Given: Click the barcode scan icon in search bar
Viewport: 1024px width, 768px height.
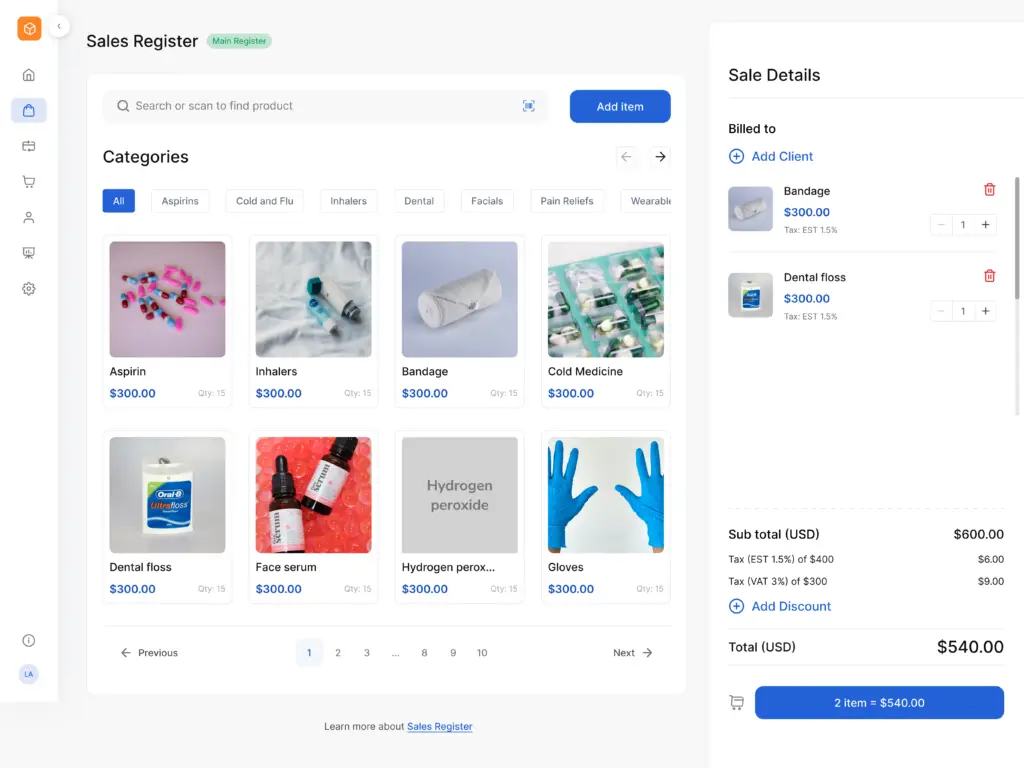Looking at the screenshot, I should (529, 106).
